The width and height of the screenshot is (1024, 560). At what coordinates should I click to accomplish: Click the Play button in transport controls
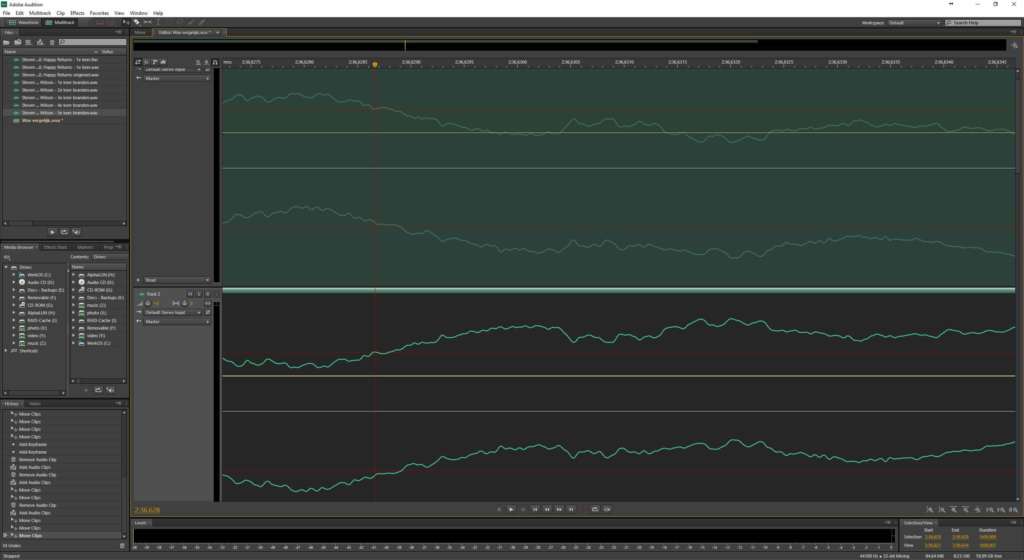511,509
